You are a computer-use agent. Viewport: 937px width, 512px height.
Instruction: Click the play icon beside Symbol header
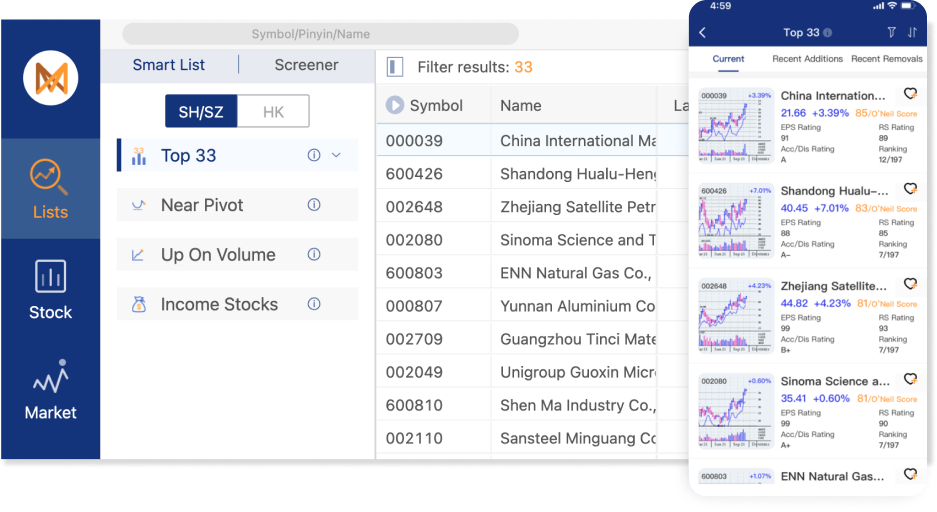point(395,105)
